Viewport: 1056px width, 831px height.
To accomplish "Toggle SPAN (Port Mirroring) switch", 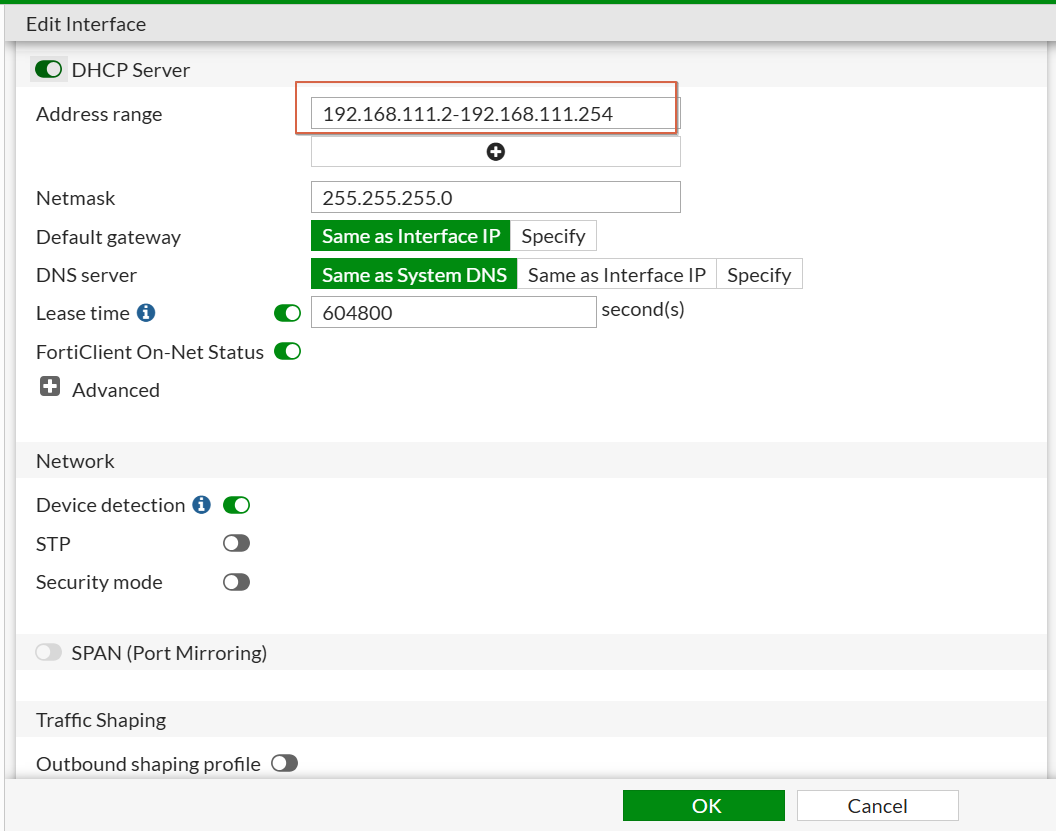I will (48, 653).
